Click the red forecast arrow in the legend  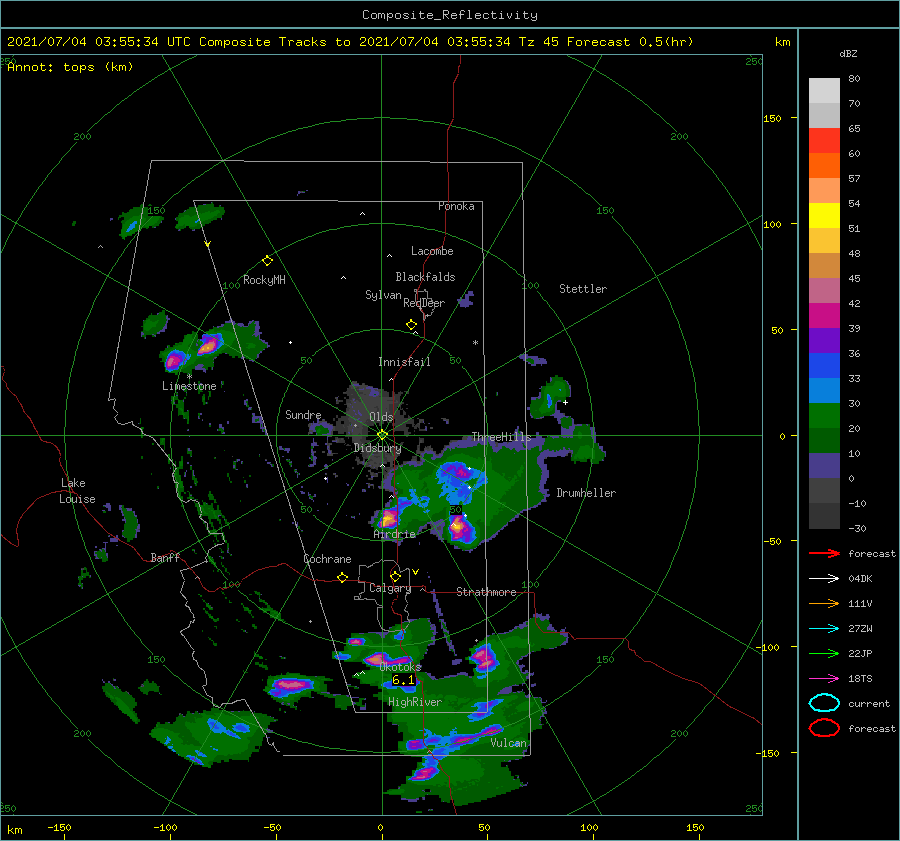pyautogui.click(x=824, y=553)
